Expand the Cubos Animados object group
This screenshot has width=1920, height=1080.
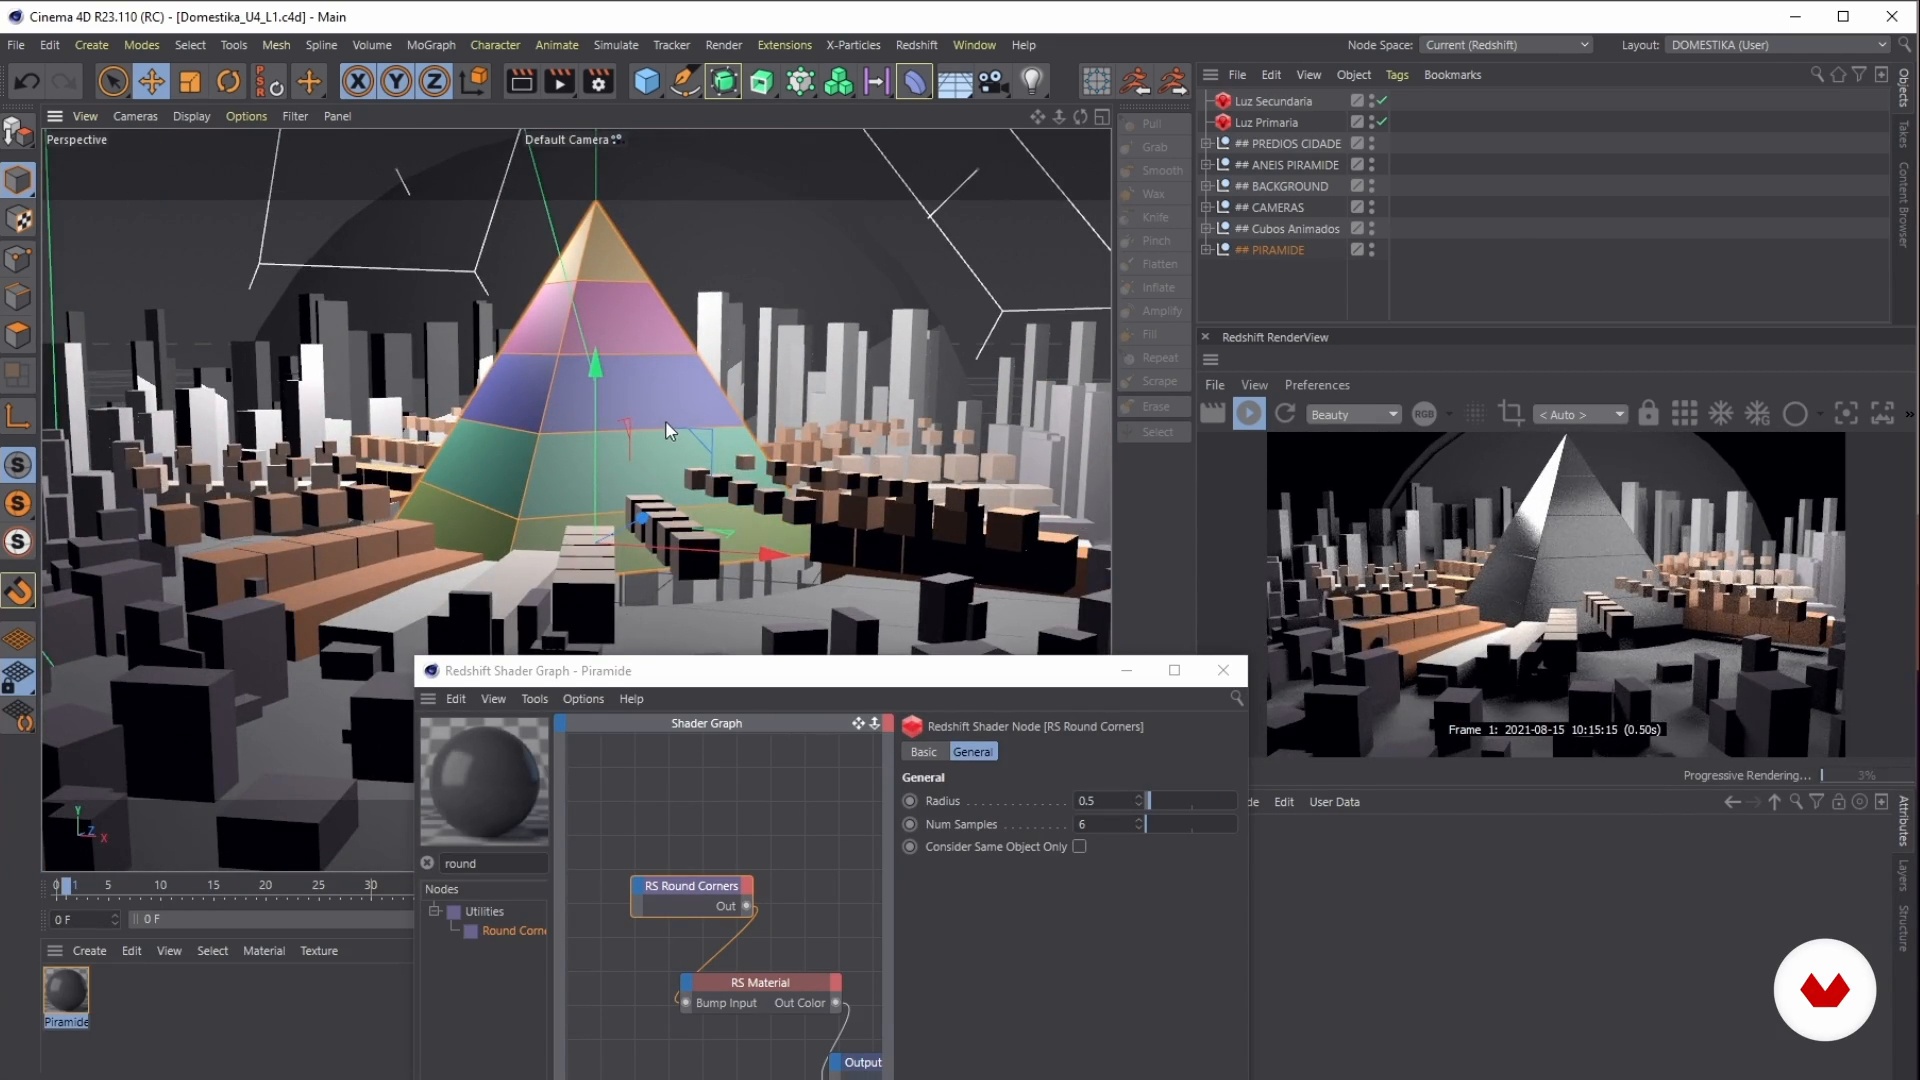click(1206, 229)
